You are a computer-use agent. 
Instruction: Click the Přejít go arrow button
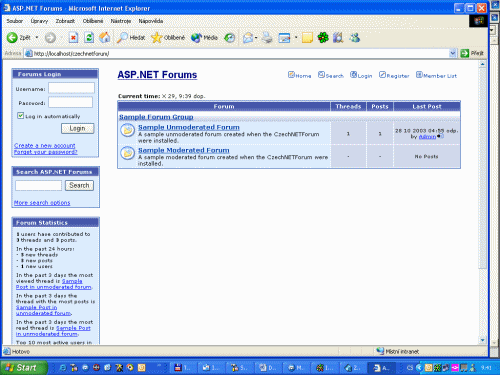(472, 53)
